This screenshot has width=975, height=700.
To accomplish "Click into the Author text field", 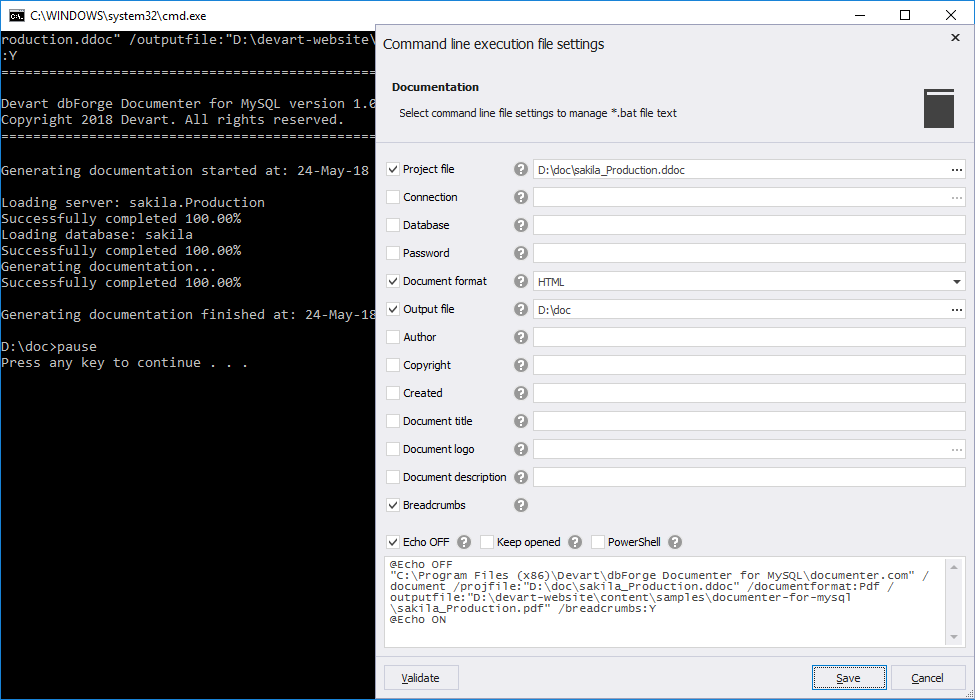I will pos(749,338).
